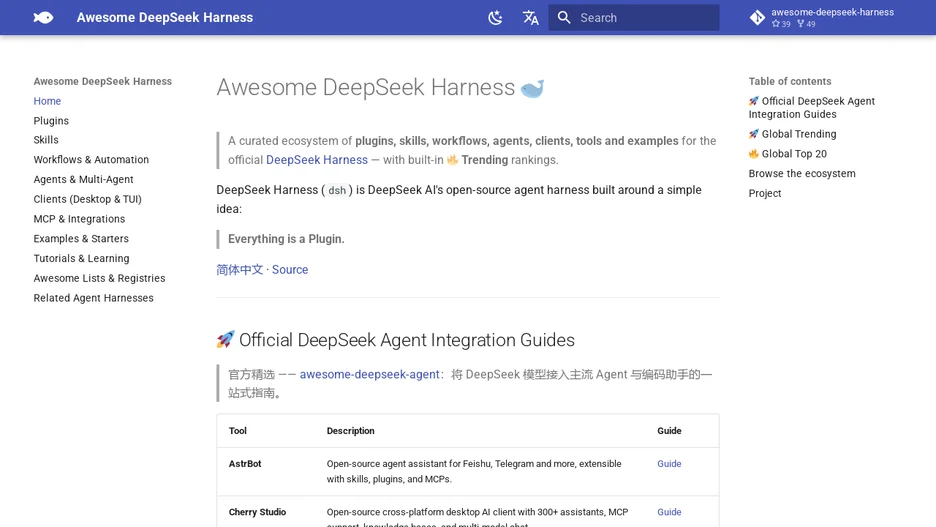Image resolution: width=936 pixels, height=527 pixels.
Task: Jump to Official DeepSeek Agent Integration Guides in contents
Action: (x=812, y=107)
